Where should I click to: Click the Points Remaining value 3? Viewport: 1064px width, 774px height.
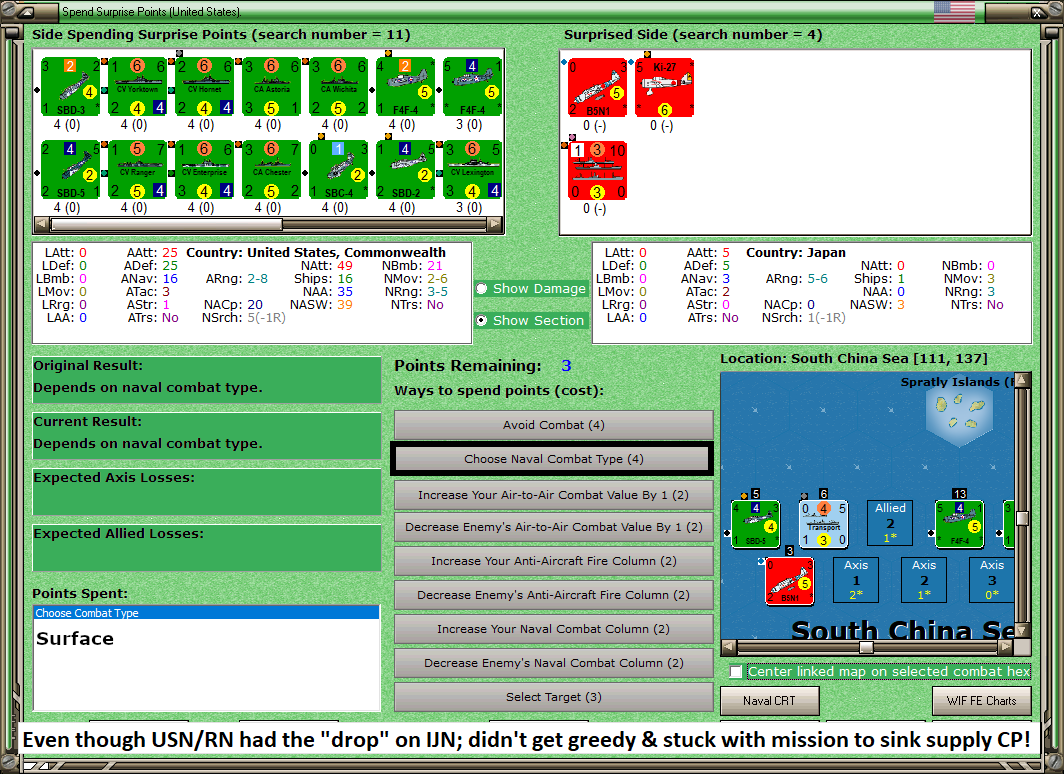(x=566, y=366)
